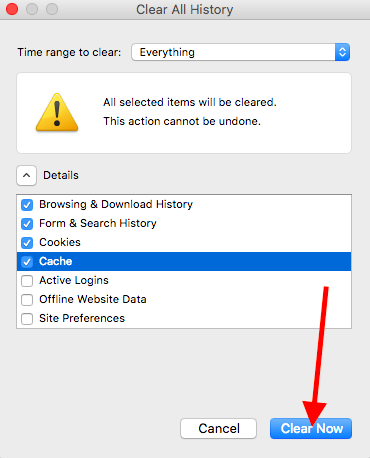Uncheck the Cookies checkbox

click(27, 243)
